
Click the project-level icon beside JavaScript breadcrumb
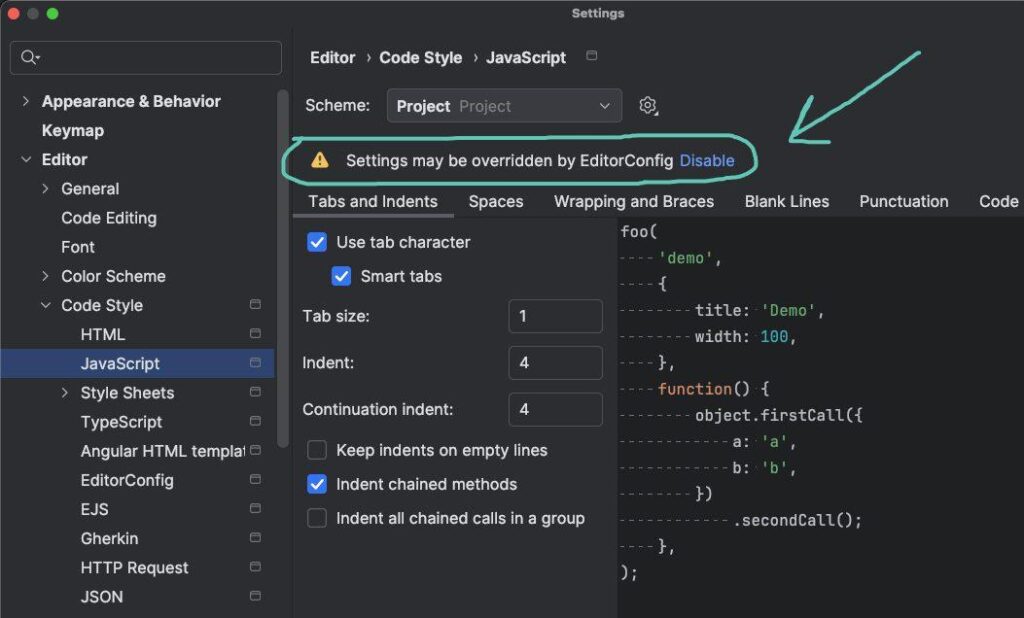tap(592, 57)
